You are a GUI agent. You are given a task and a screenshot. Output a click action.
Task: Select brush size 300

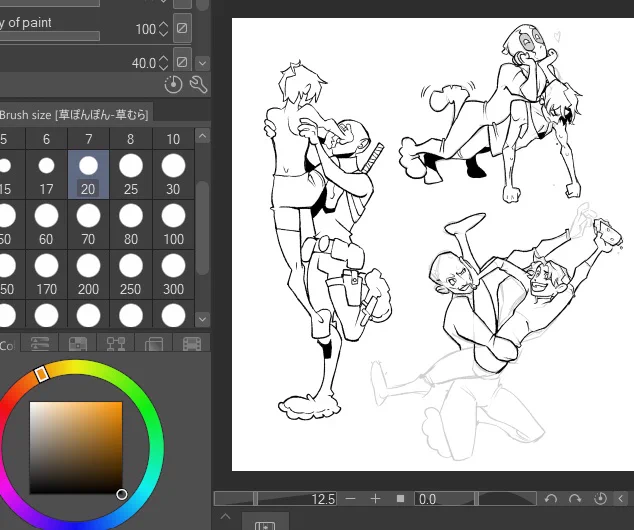[173, 275]
